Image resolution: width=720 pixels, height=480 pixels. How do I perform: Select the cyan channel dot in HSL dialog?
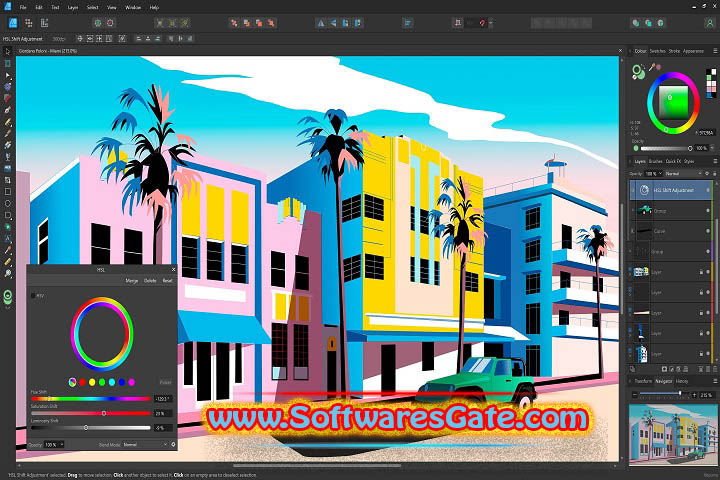pos(112,382)
